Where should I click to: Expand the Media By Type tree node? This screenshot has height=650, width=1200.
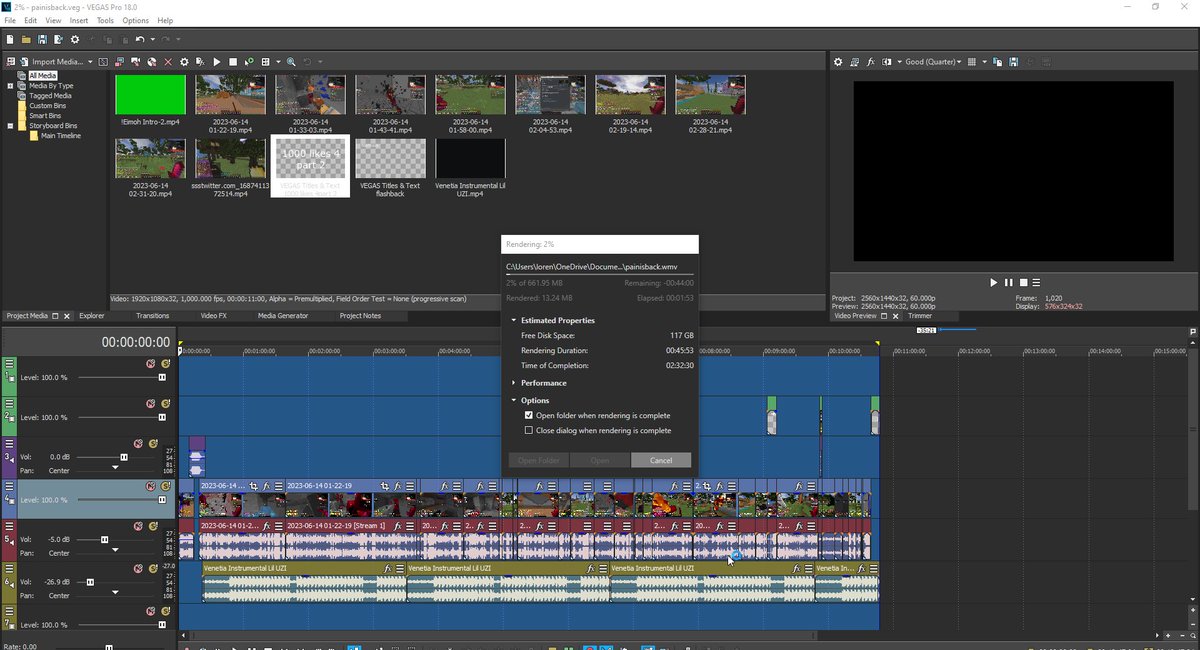(x=10, y=86)
